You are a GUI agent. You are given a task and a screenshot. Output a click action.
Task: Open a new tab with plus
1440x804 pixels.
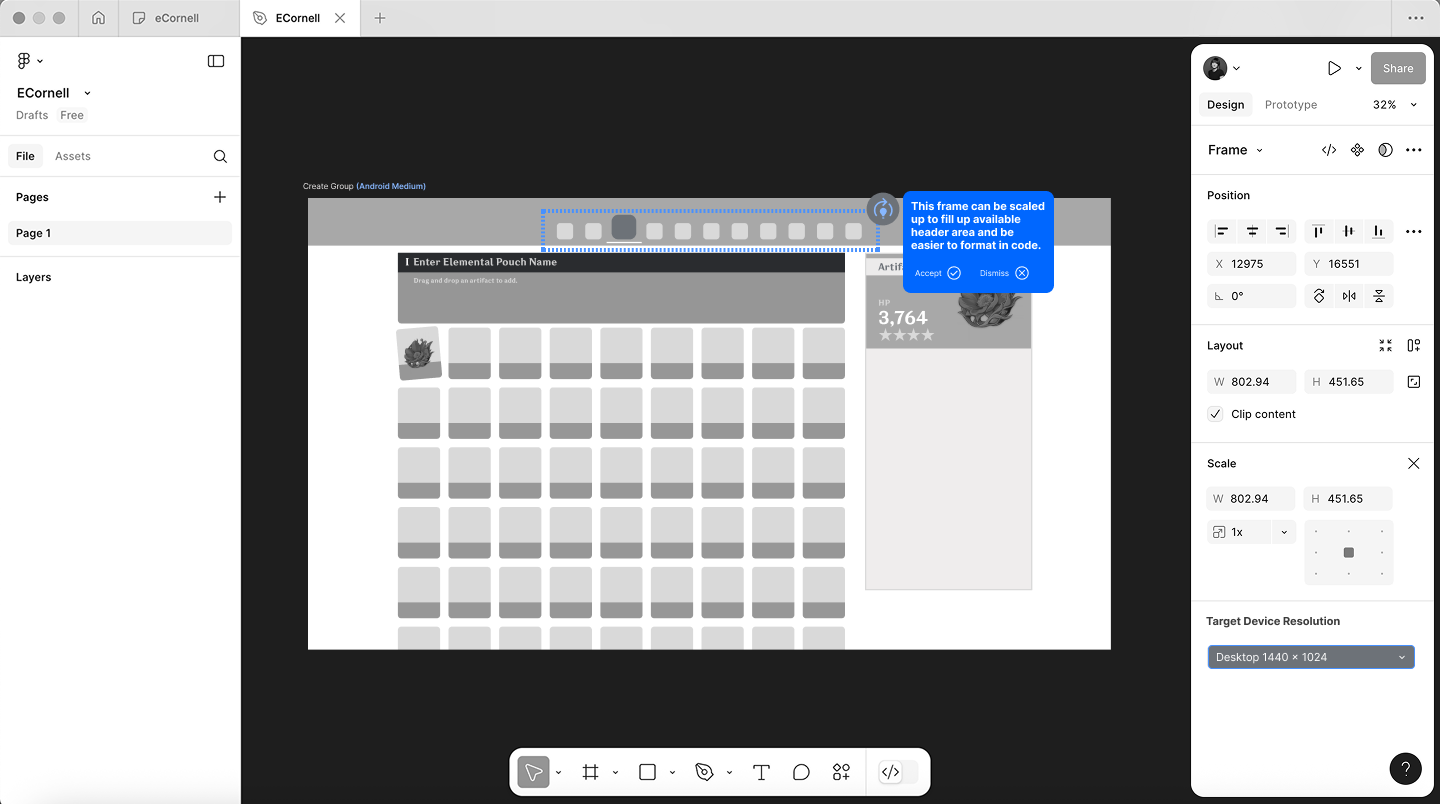point(380,18)
